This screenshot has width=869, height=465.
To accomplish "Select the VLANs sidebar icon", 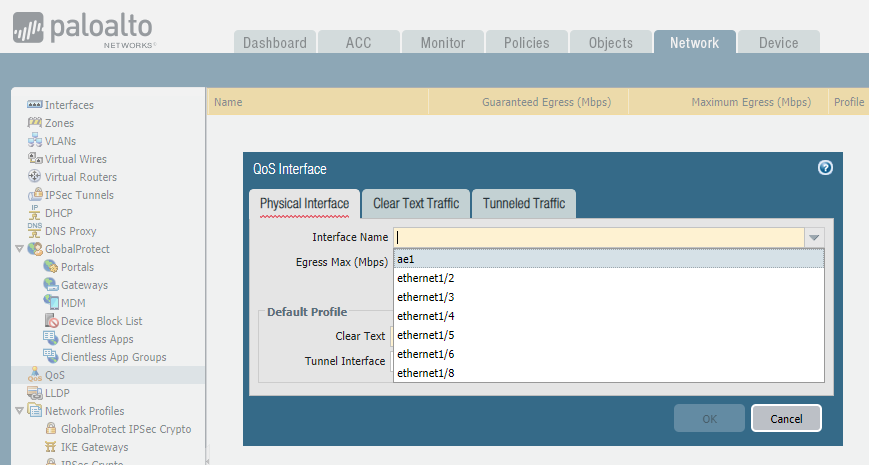I will coord(35,141).
